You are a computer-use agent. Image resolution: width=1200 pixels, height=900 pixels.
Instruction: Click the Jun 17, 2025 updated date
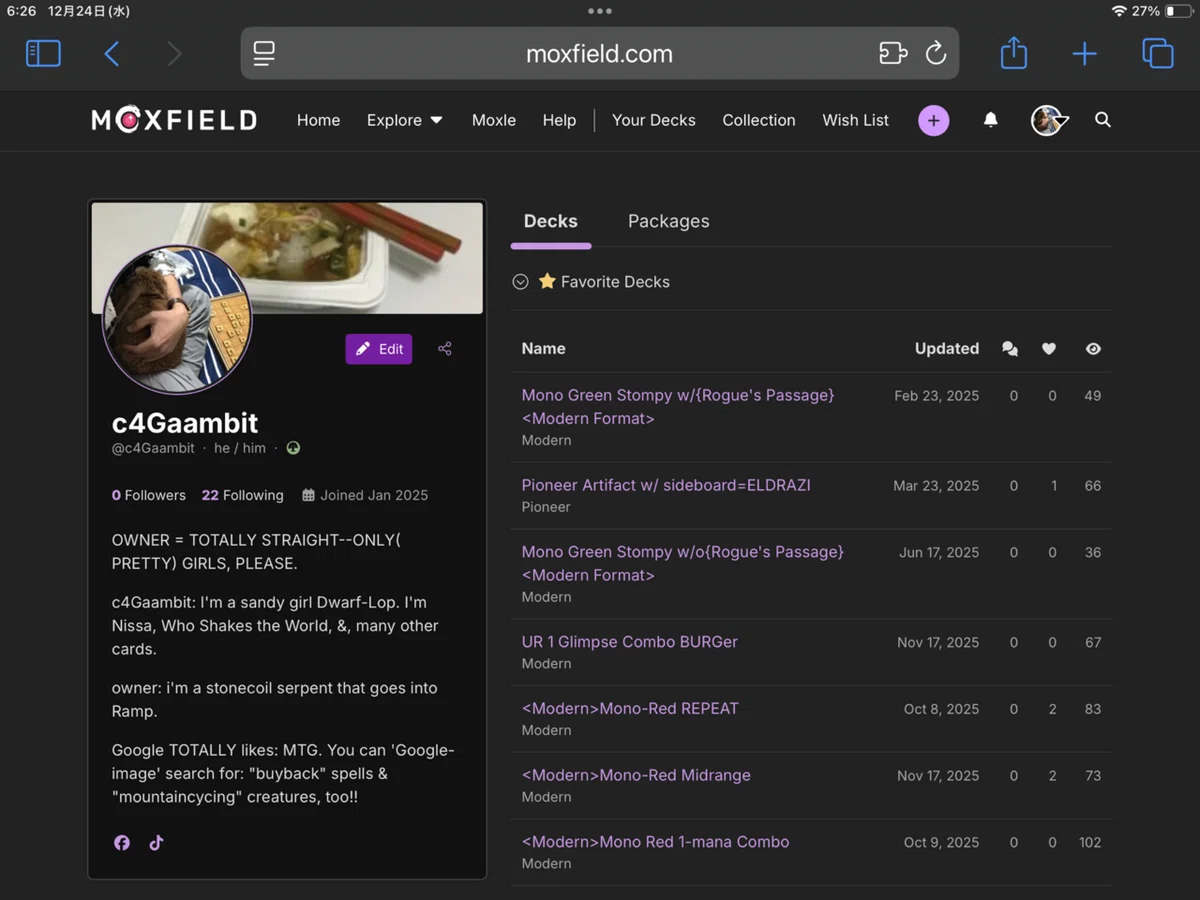click(x=939, y=552)
